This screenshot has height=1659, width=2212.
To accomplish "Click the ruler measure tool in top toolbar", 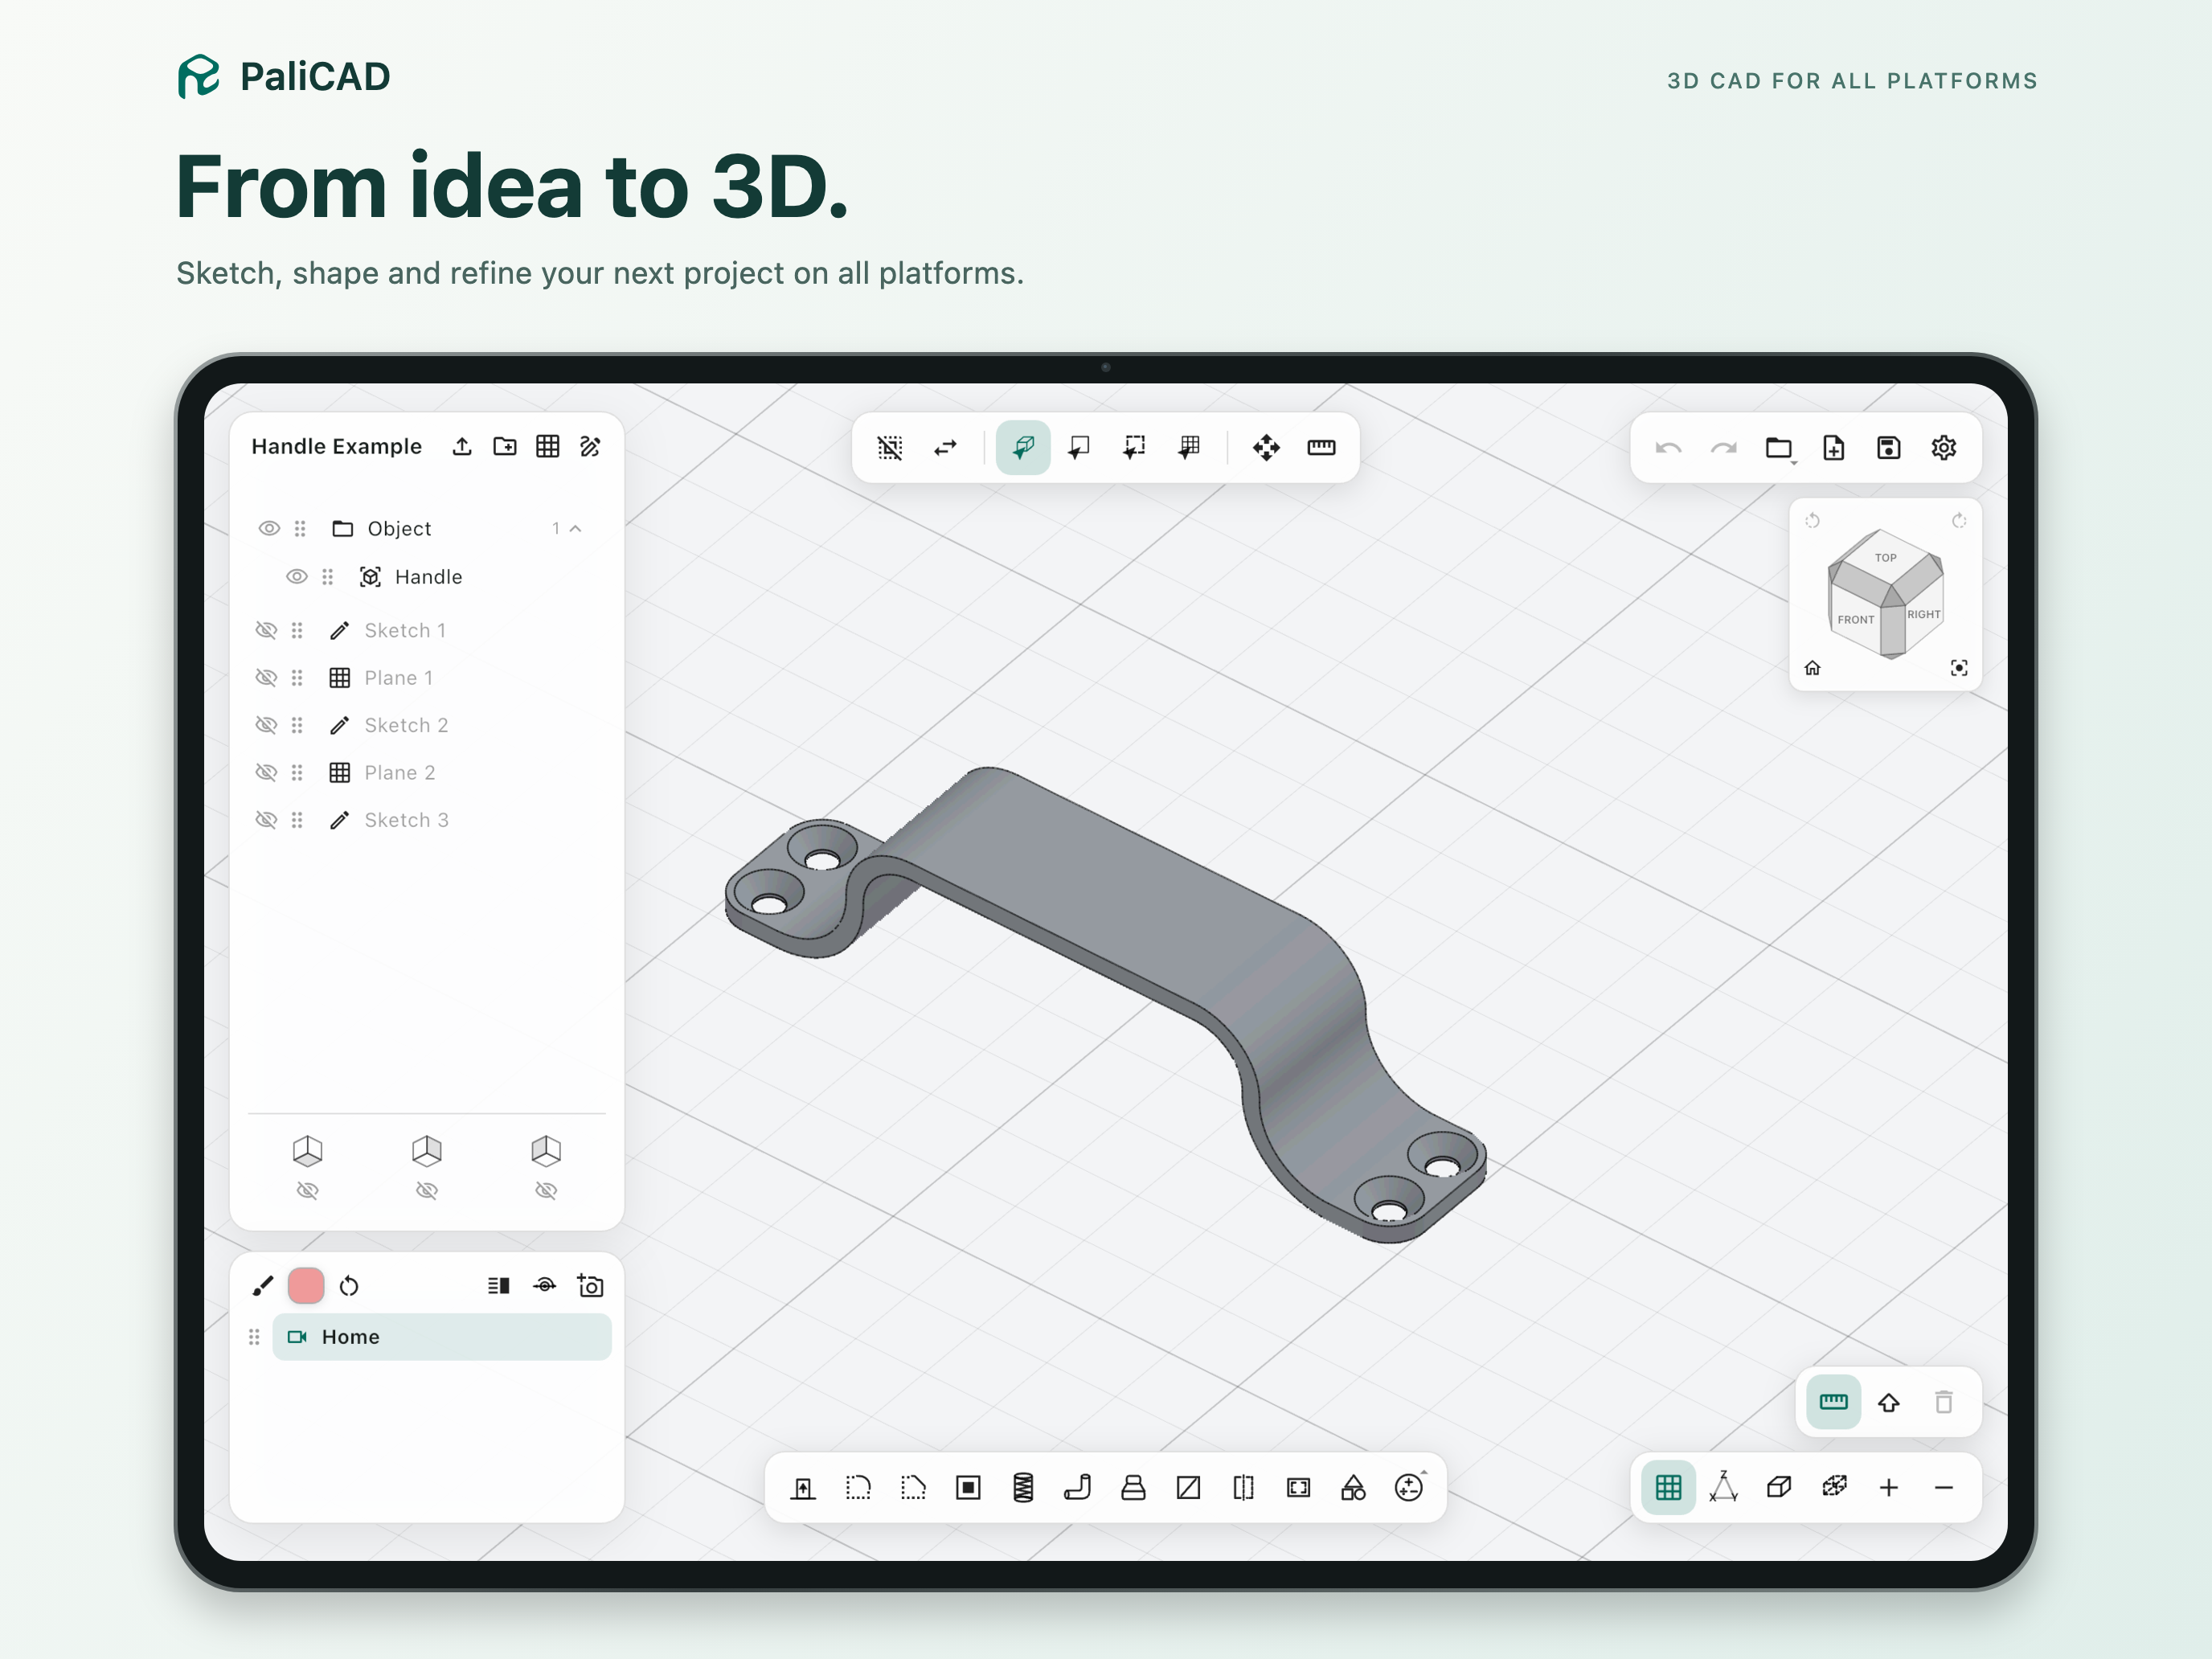I will coord(1321,447).
